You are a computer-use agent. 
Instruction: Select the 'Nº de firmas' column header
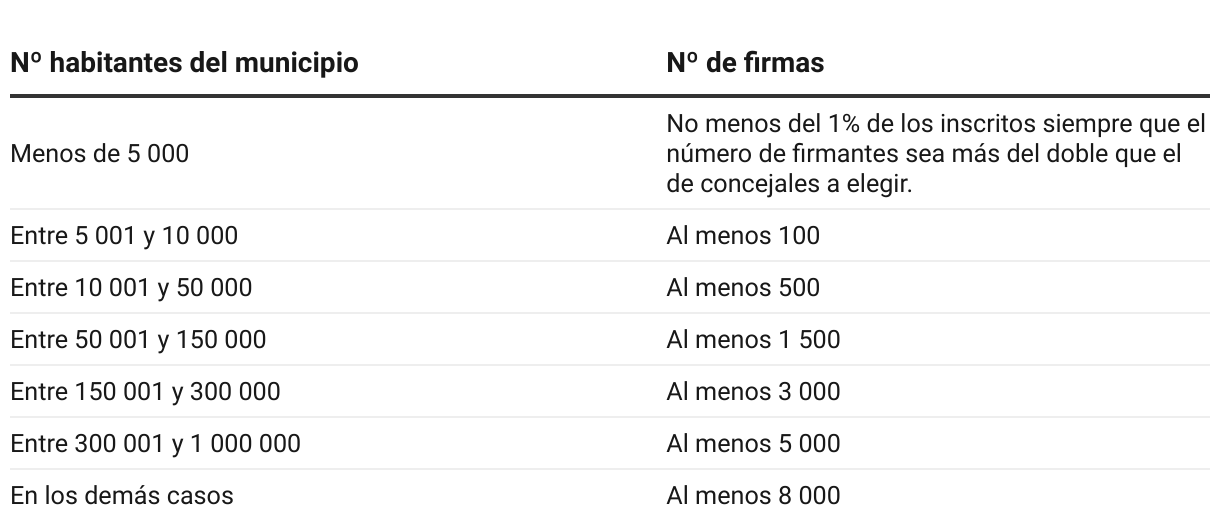point(745,62)
